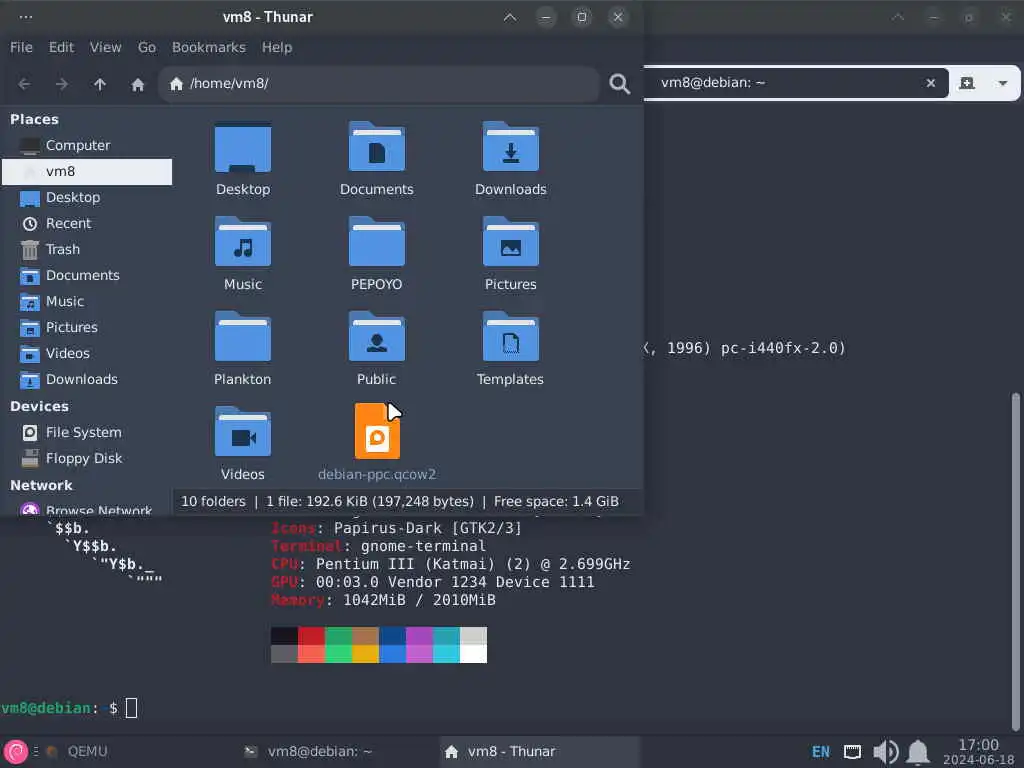Select vm8 home in Places sidebar

tap(88, 172)
